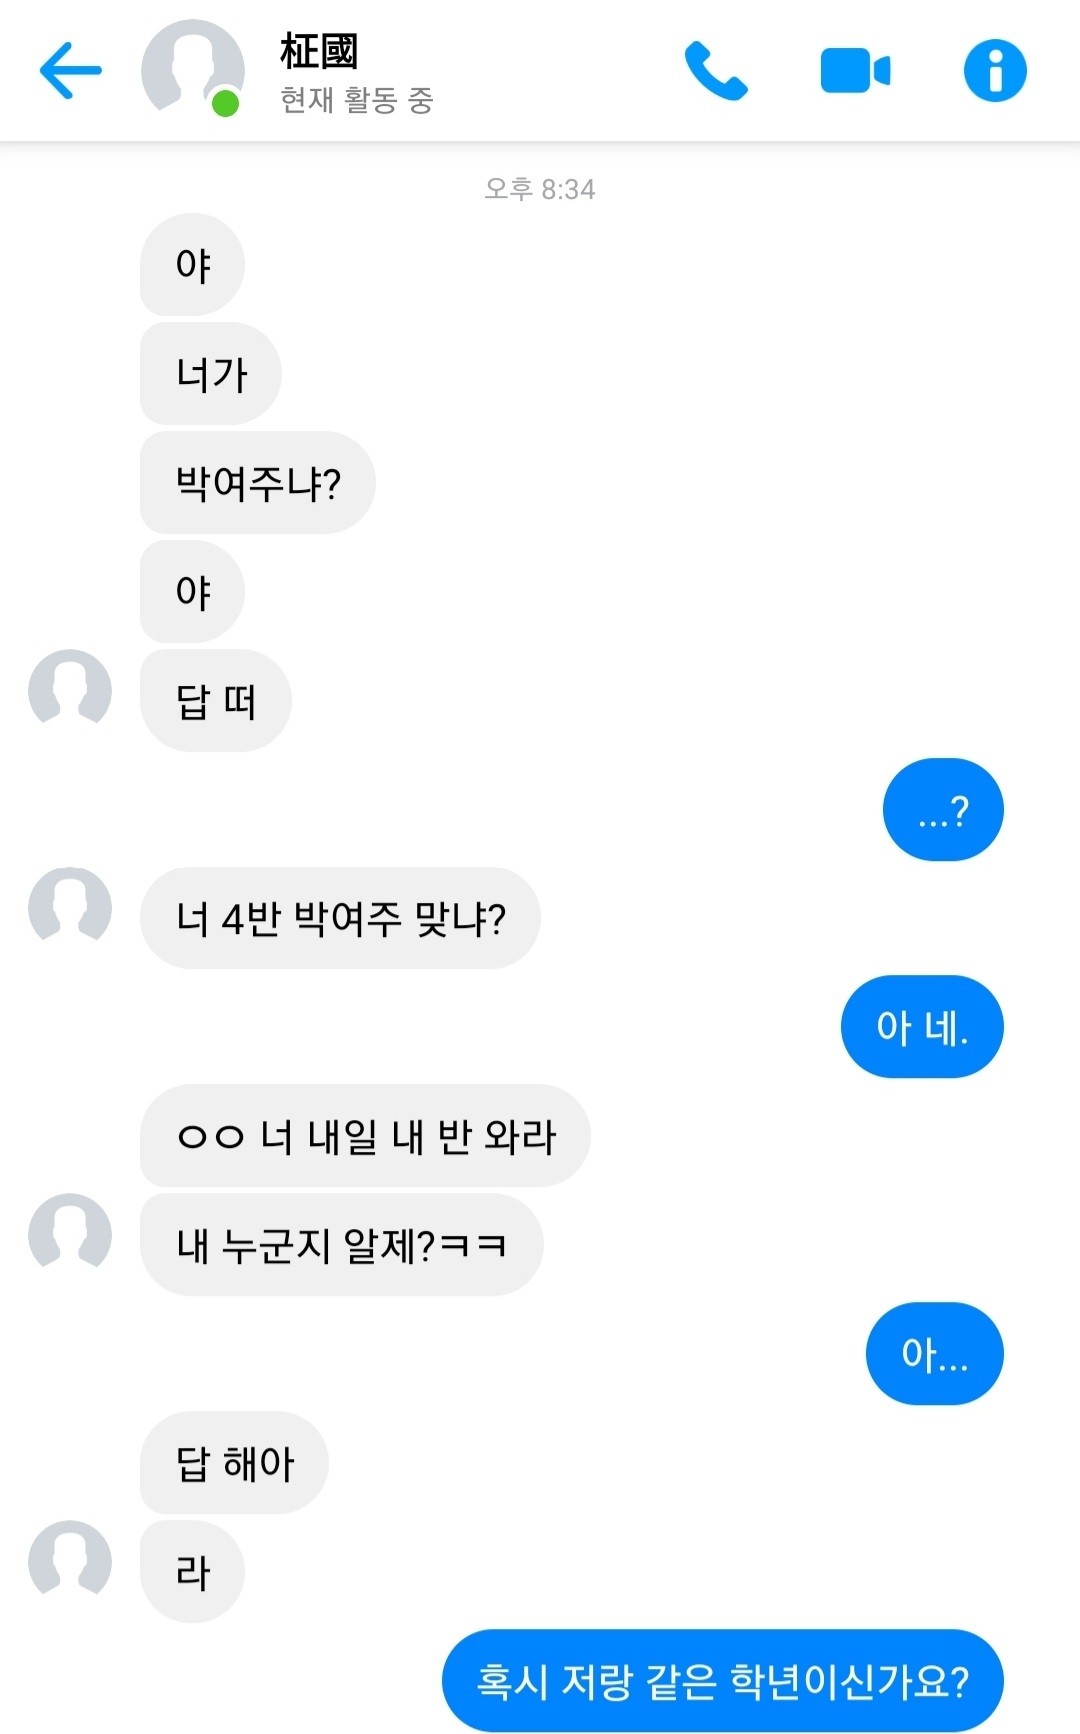
Task: Tap the "현재 활동 중" status text
Action: (356, 100)
